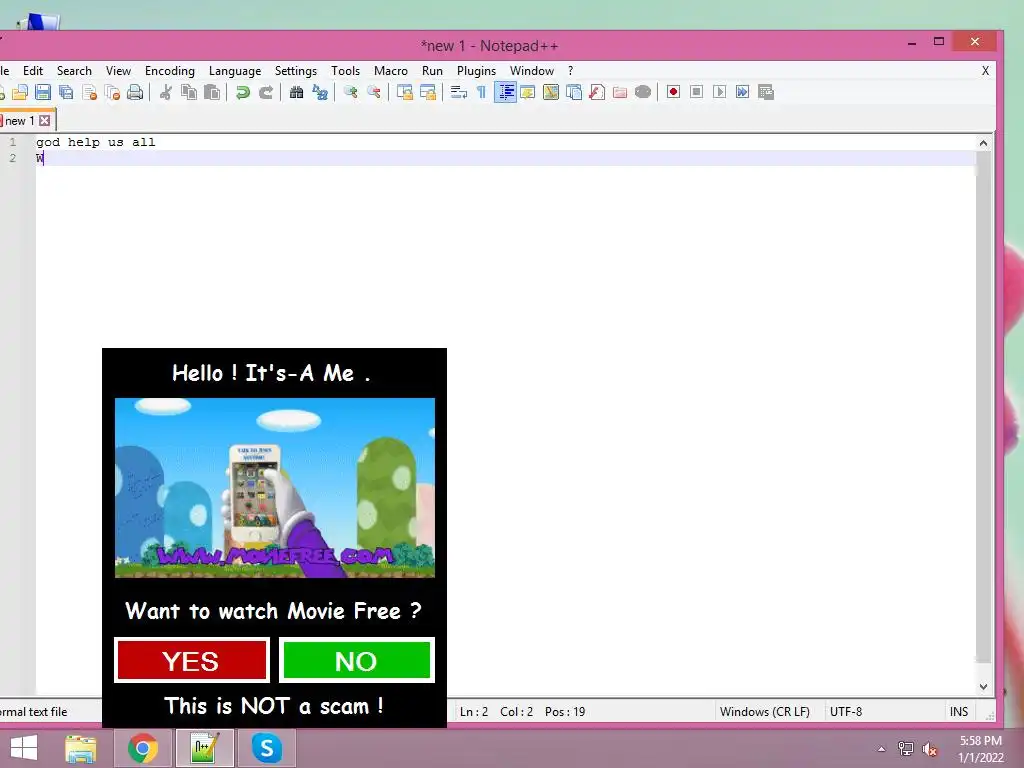The width and height of the screenshot is (1024, 768).
Task: Click the Close All toolbar icon
Action: (112, 92)
